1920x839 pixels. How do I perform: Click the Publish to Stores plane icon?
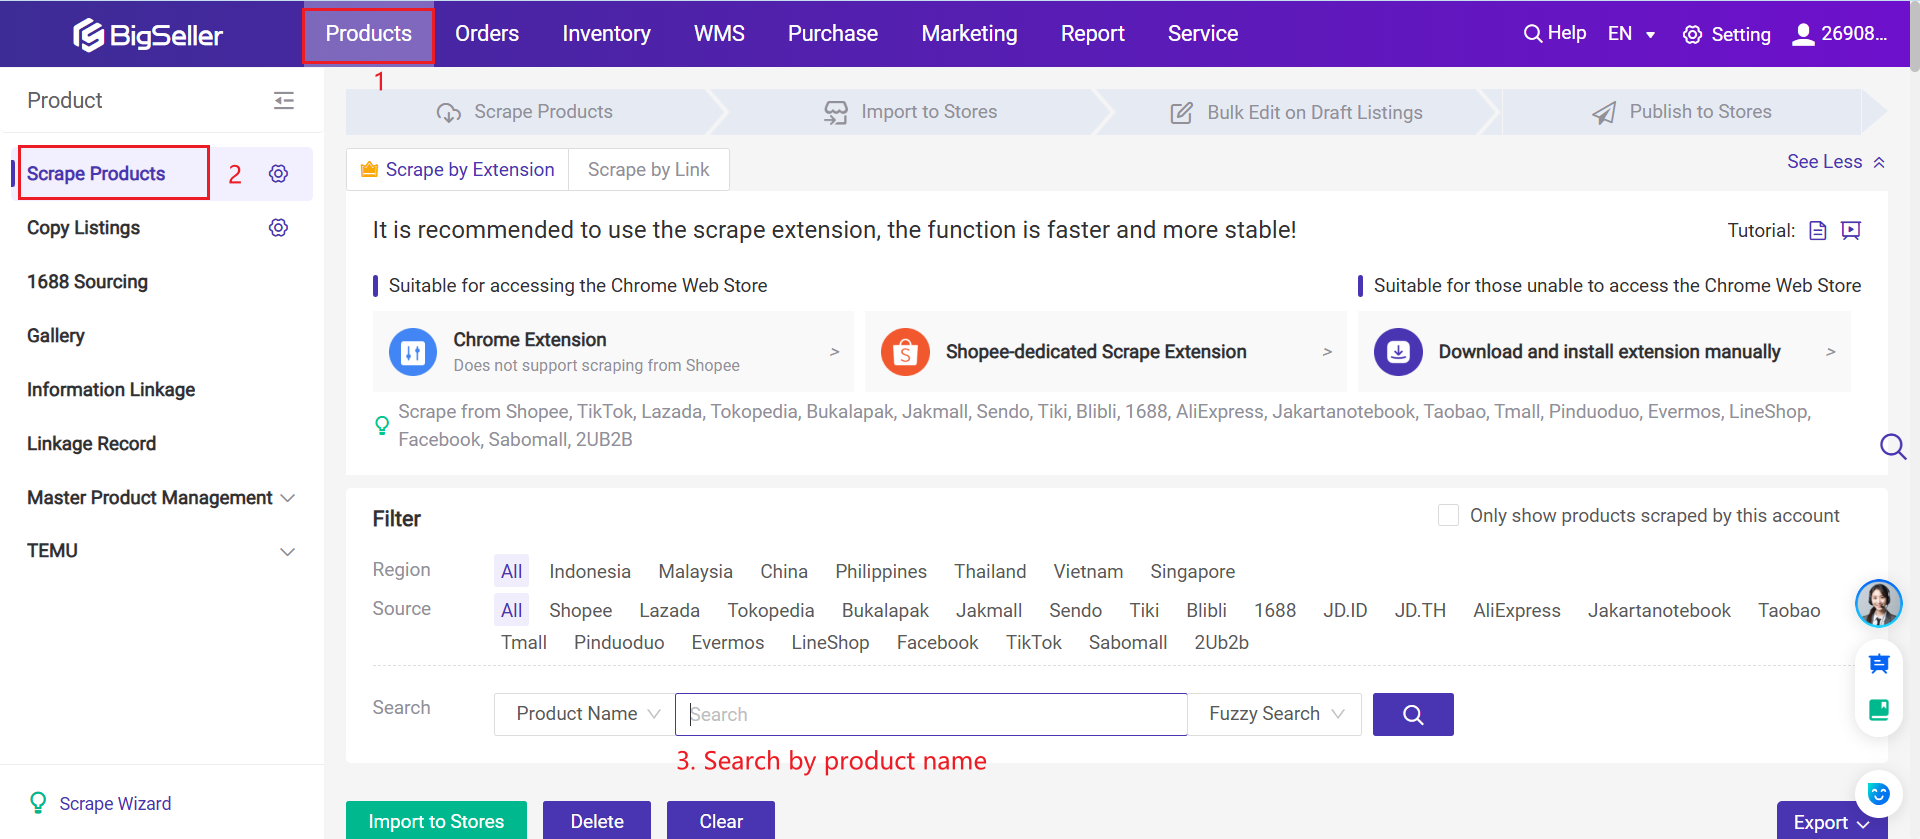(1604, 113)
